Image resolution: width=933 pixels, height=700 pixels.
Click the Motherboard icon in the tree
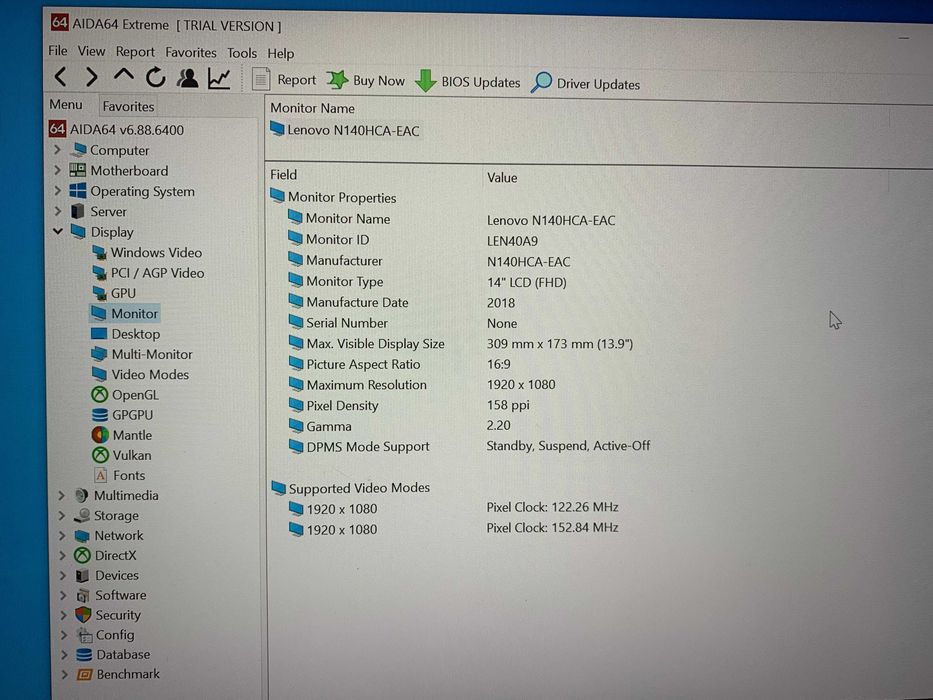click(x=77, y=170)
